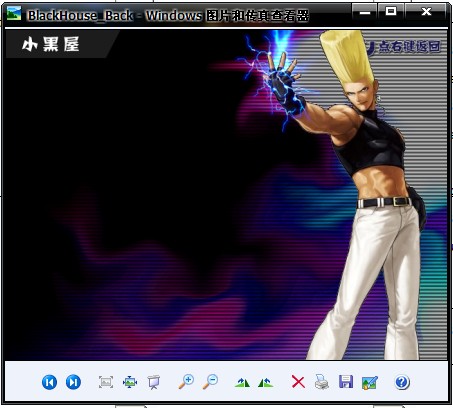Go to the next image
The width and height of the screenshot is (453, 408).
coord(73,382)
